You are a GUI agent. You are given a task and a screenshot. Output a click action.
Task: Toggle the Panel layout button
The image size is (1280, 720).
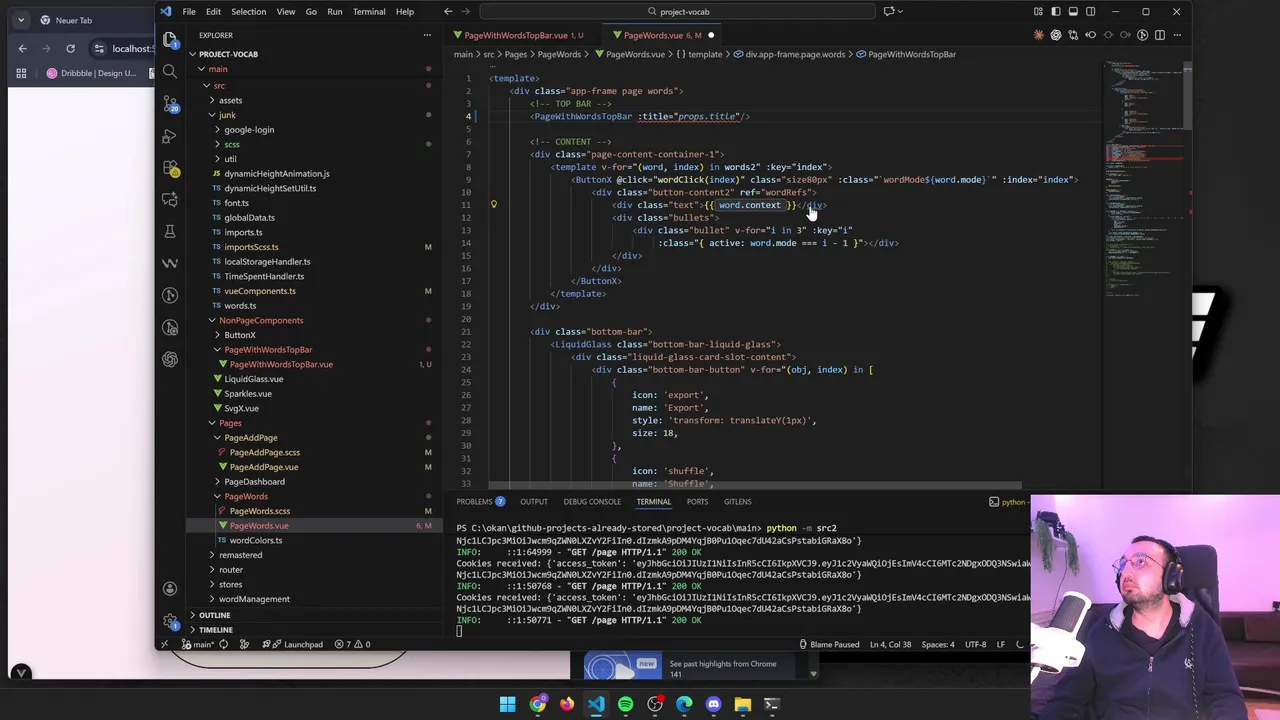click(x=1073, y=11)
